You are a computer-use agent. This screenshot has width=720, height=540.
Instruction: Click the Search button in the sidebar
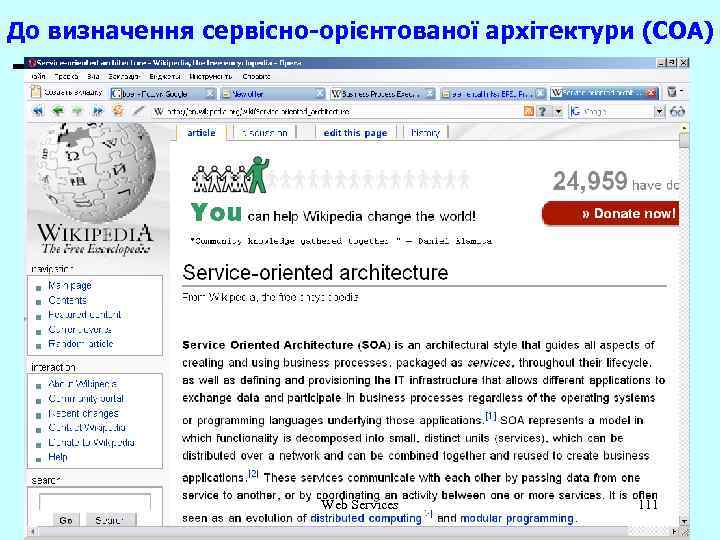[x=110, y=520]
